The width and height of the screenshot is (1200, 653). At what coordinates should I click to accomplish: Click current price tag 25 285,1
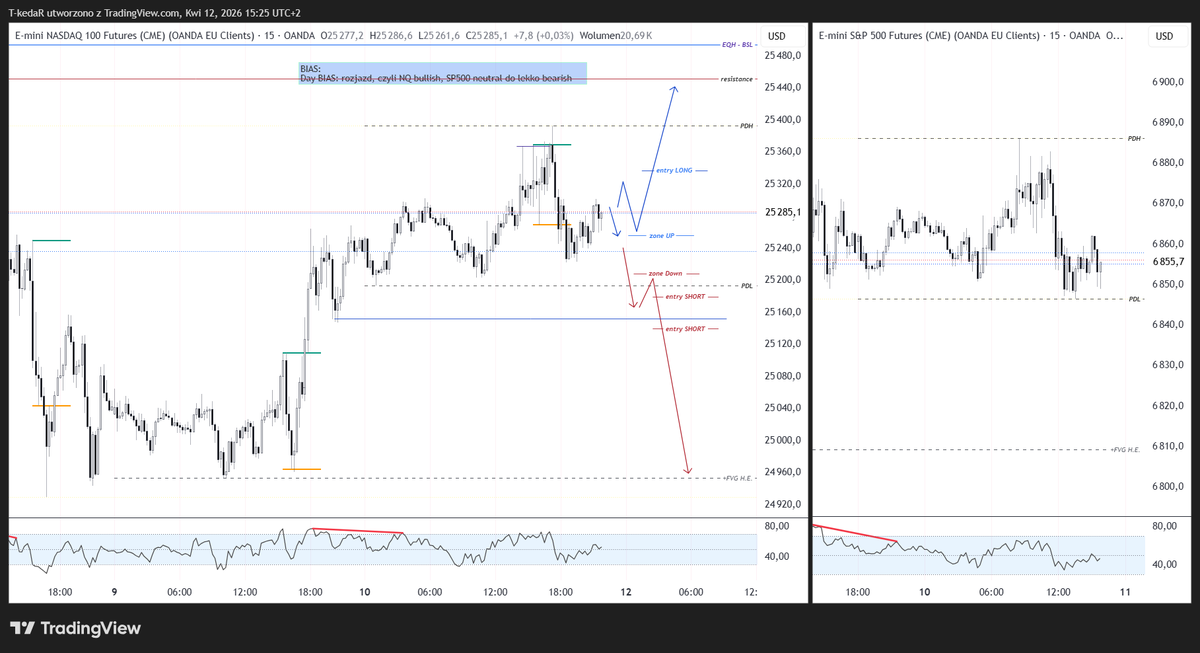[x=784, y=212]
